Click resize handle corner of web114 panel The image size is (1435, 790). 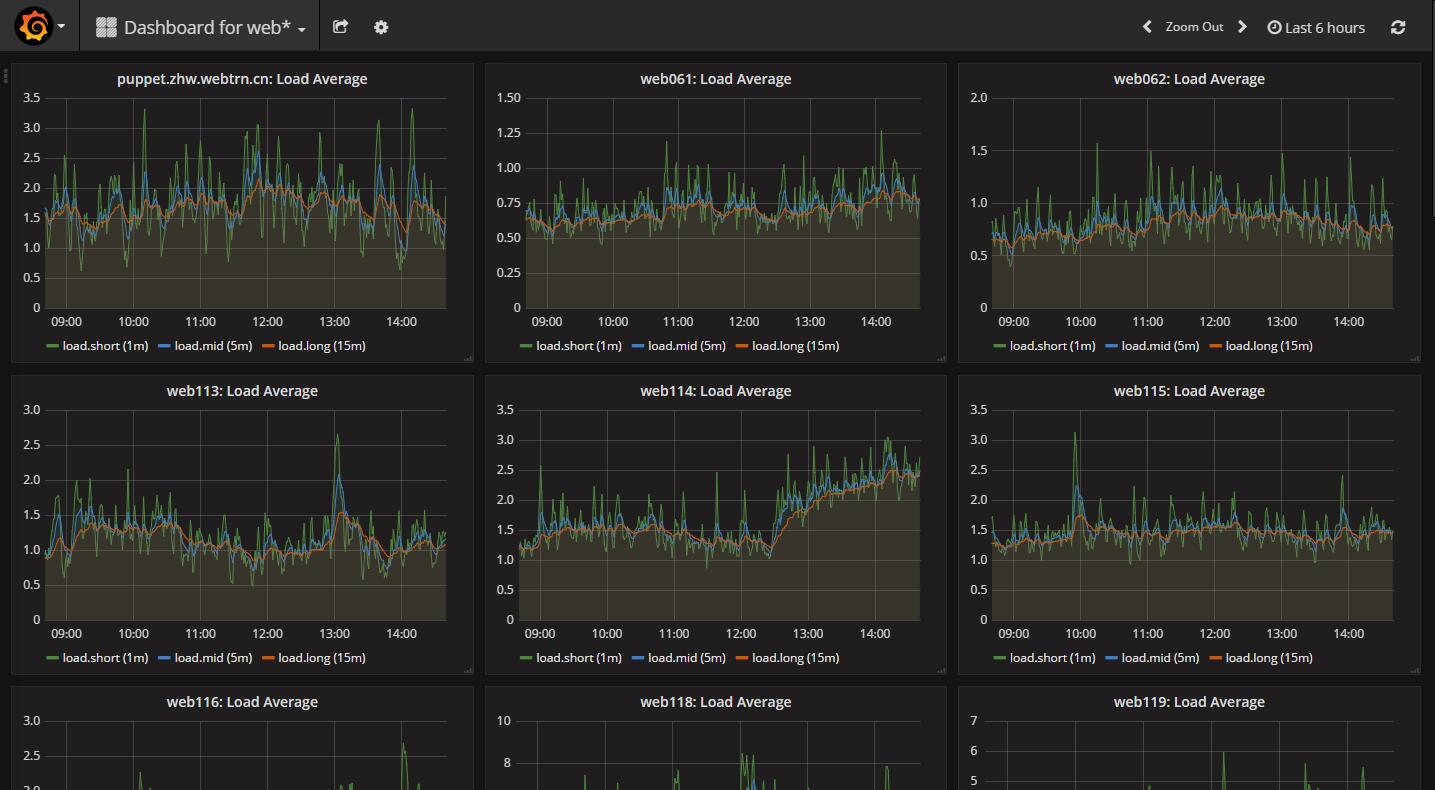coord(941,669)
